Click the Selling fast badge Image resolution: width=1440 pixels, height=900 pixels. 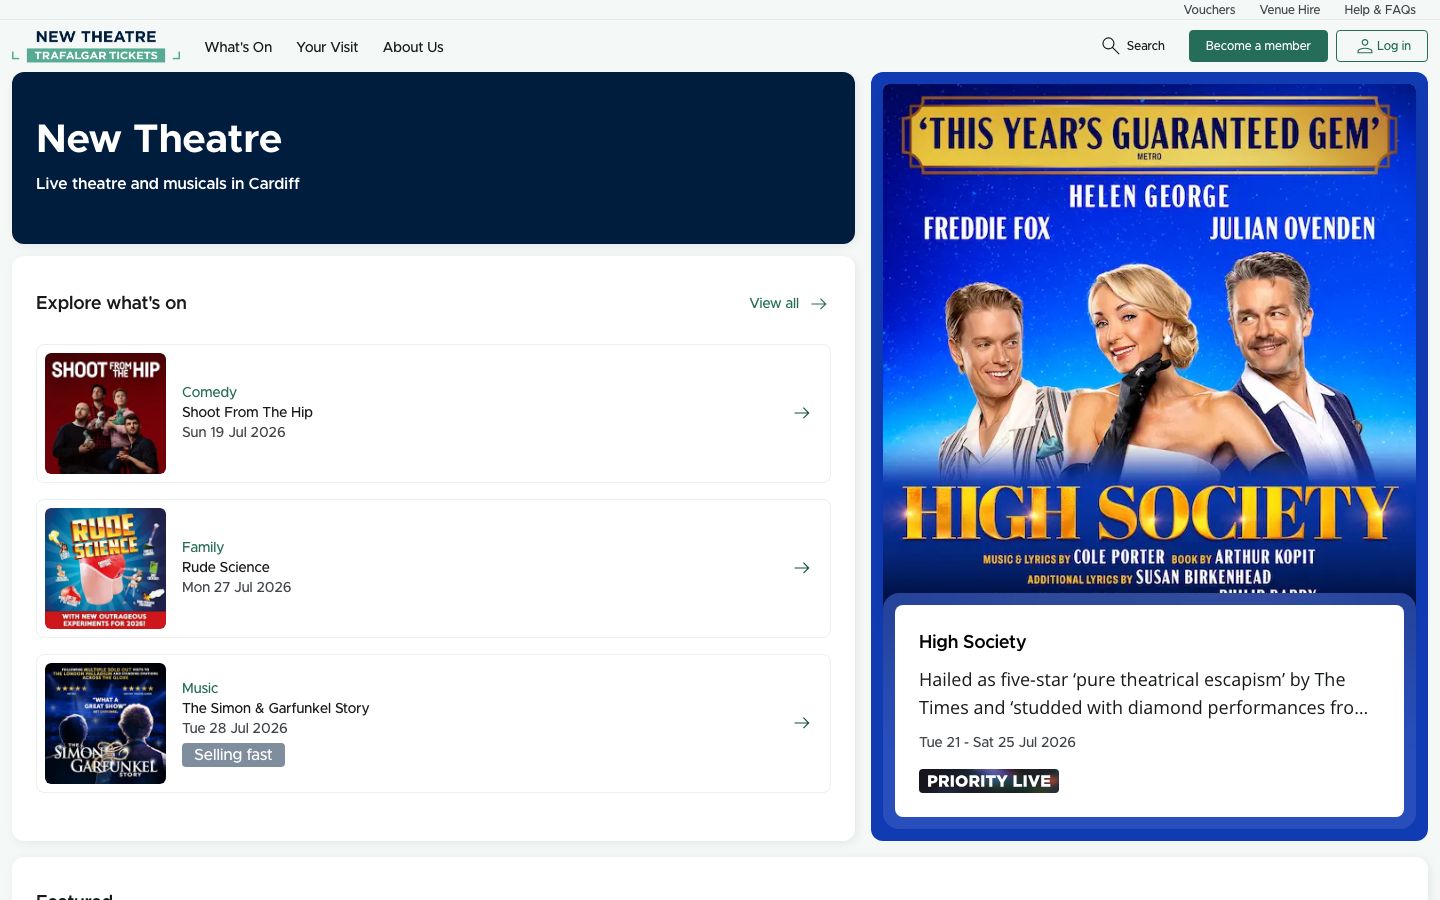tap(233, 755)
